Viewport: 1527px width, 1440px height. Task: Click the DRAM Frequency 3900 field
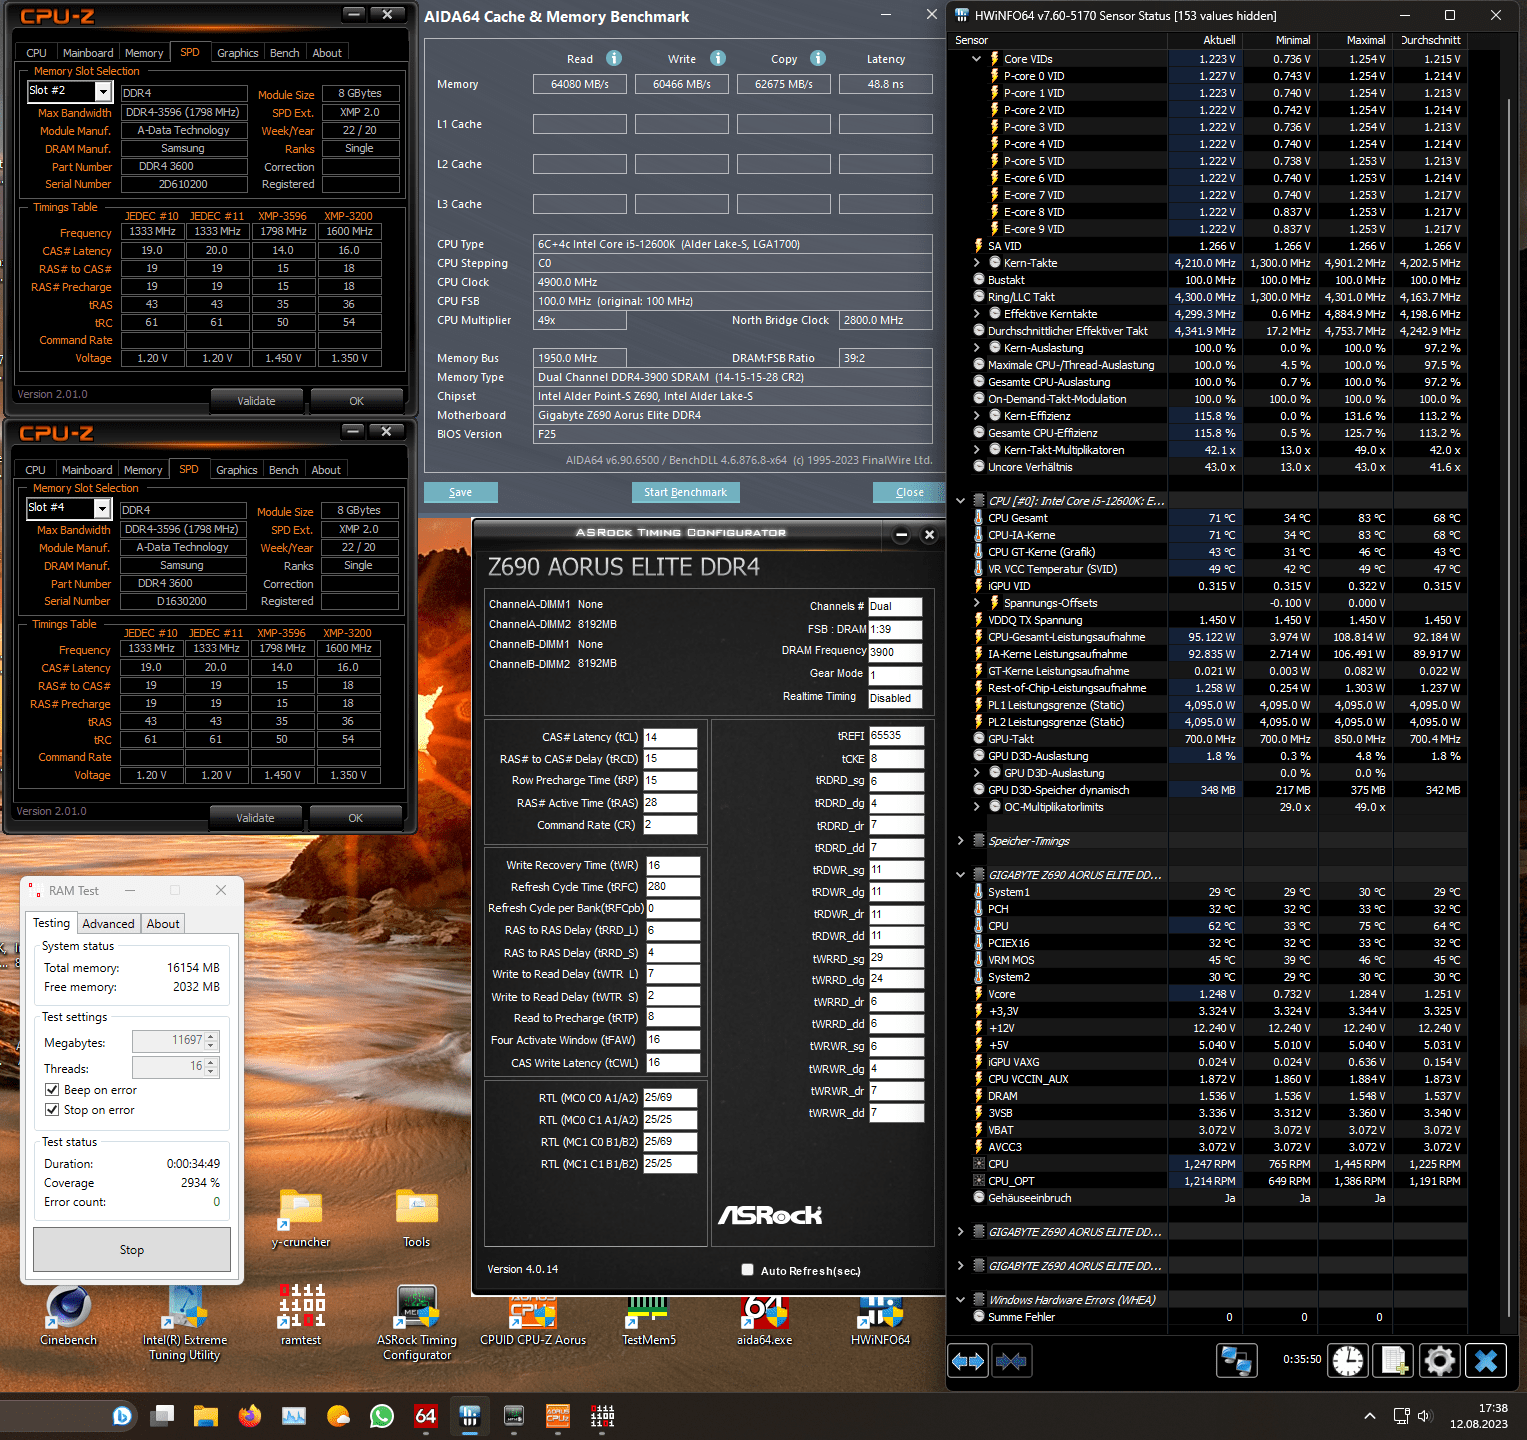[x=895, y=652]
